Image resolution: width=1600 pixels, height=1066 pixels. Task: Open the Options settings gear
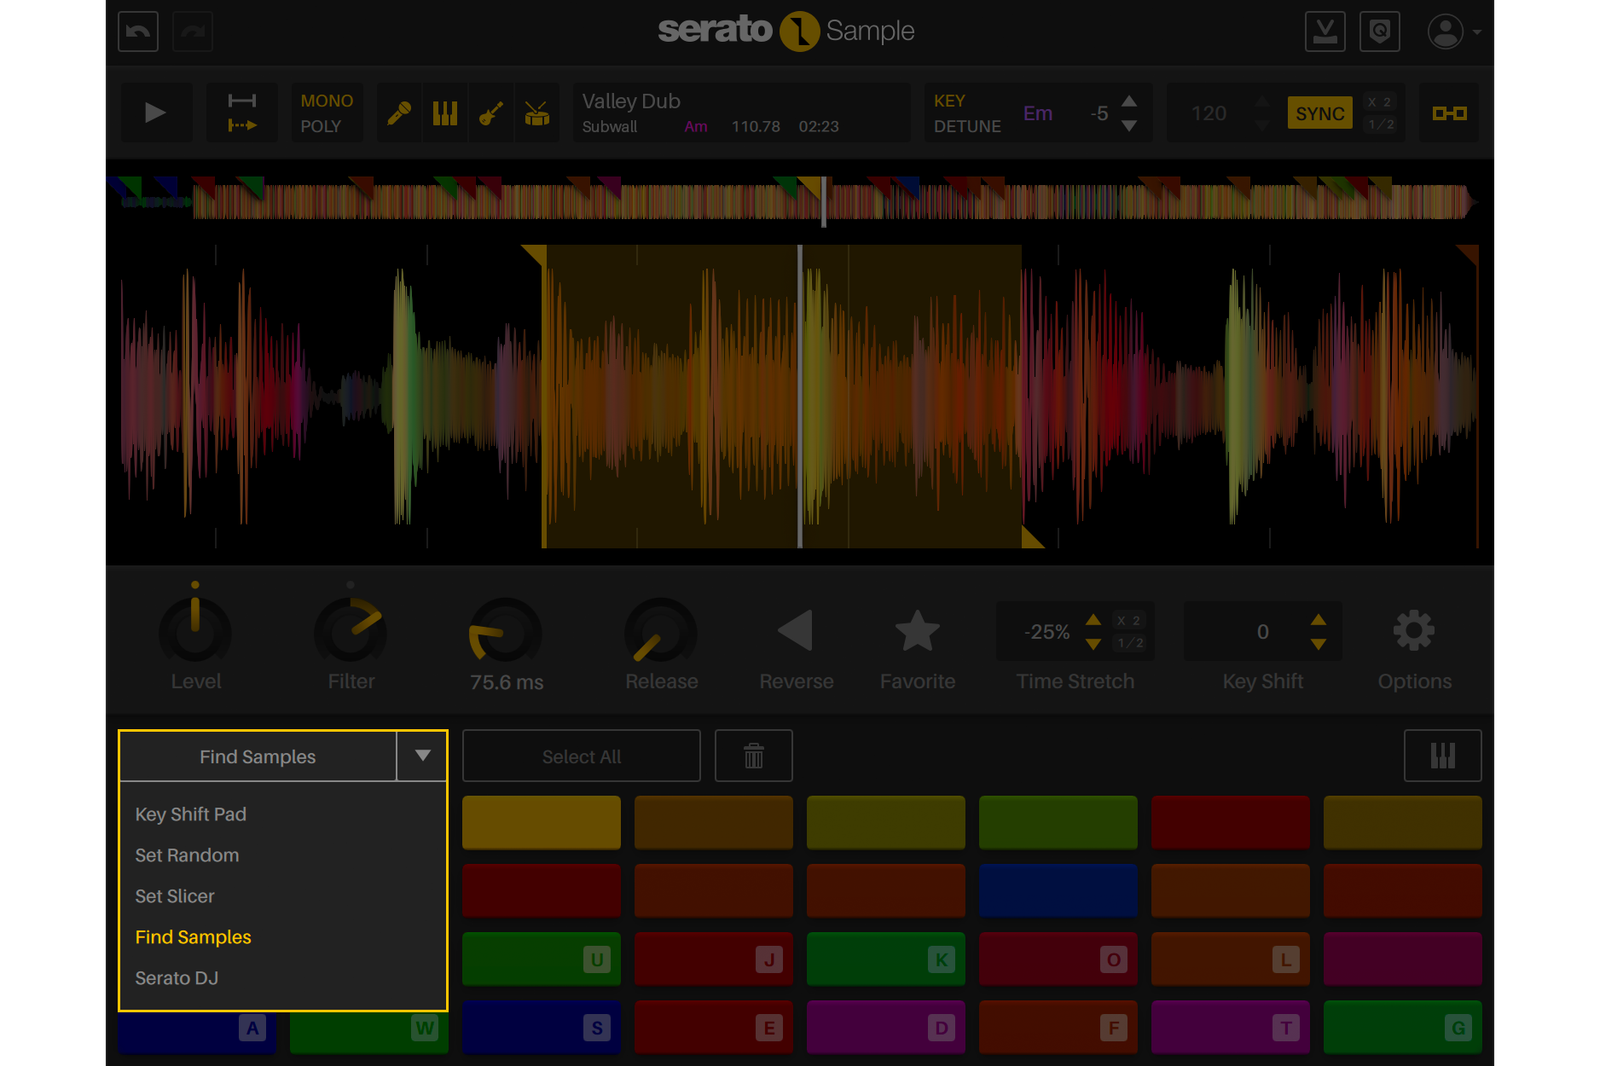1414,630
